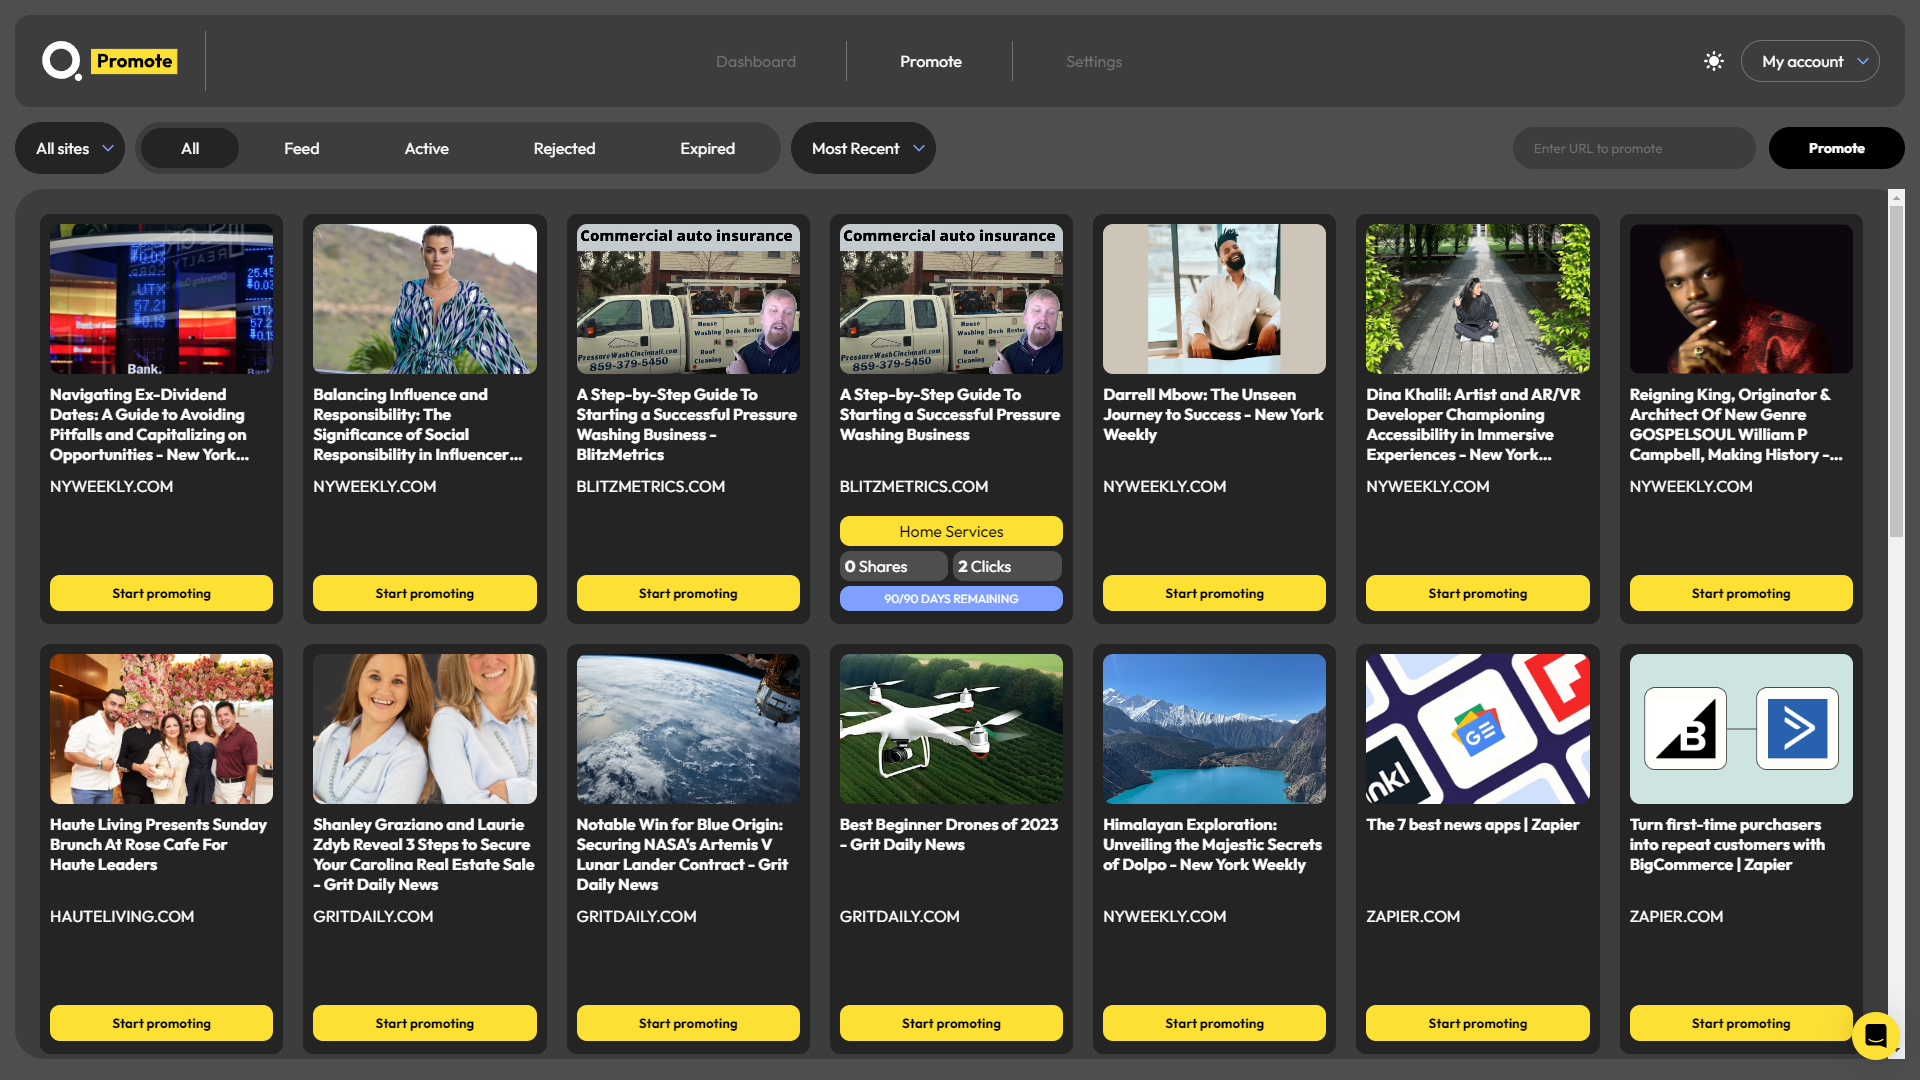This screenshot has width=1920, height=1080.
Task: Click the 90/90 days remaining bar
Action: tap(950, 598)
